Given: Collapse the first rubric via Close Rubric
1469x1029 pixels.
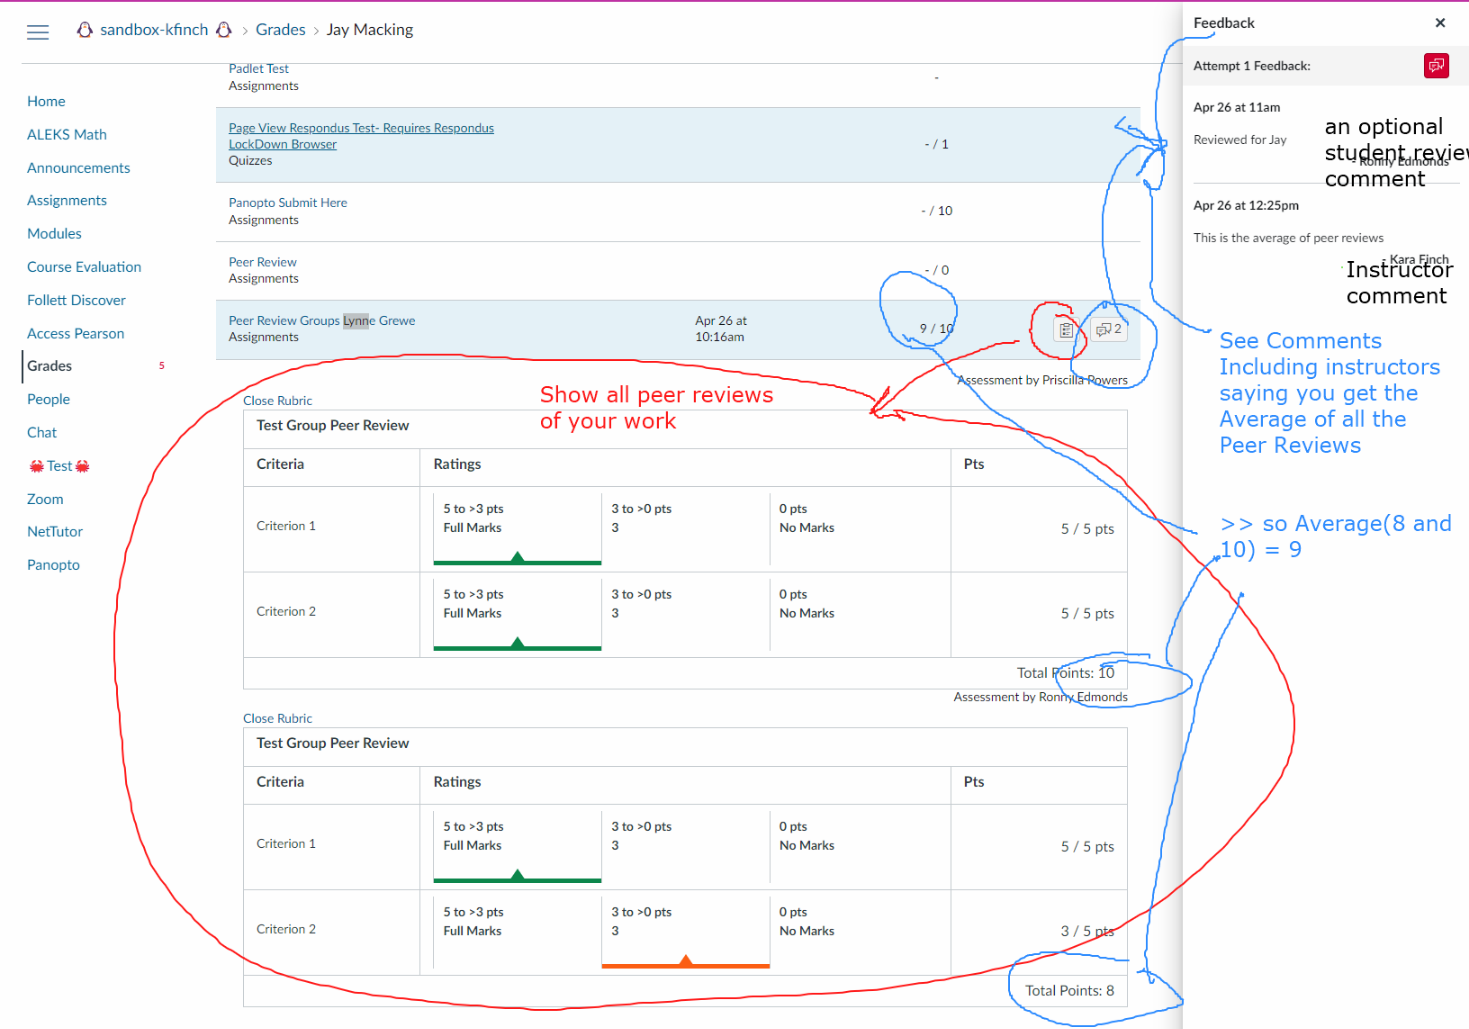Looking at the screenshot, I should click(x=277, y=401).
